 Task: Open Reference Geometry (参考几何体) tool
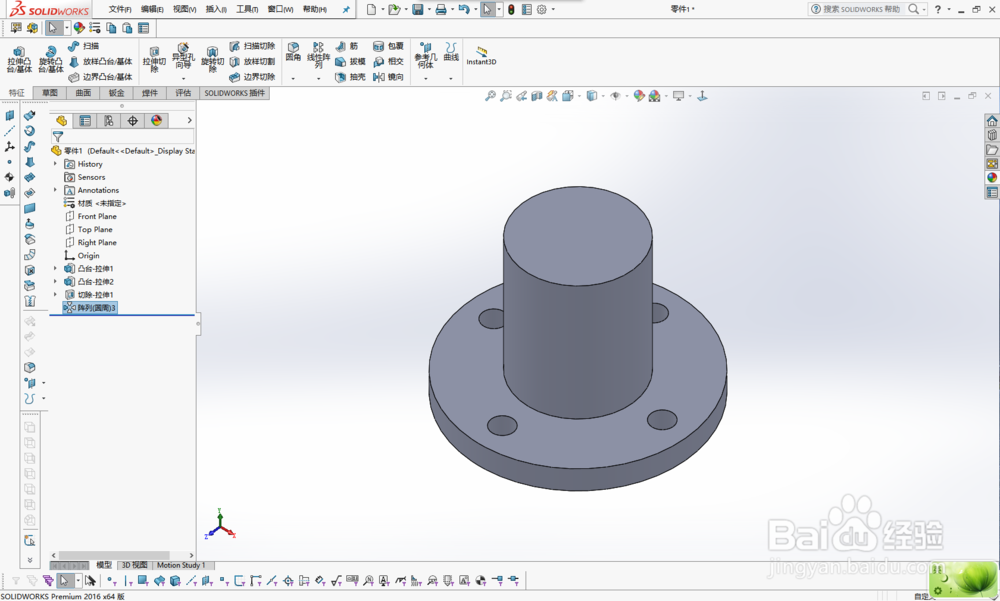[x=425, y=56]
